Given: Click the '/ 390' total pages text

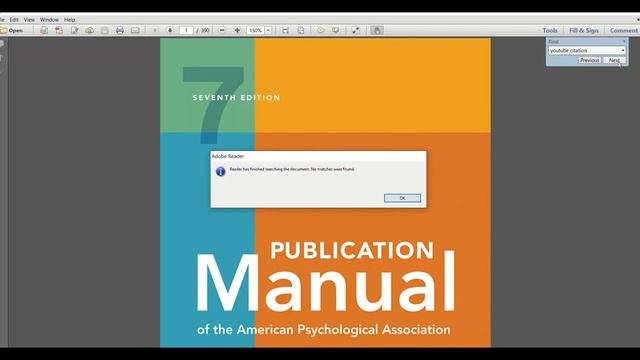Looking at the screenshot, I should coord(203,31).
